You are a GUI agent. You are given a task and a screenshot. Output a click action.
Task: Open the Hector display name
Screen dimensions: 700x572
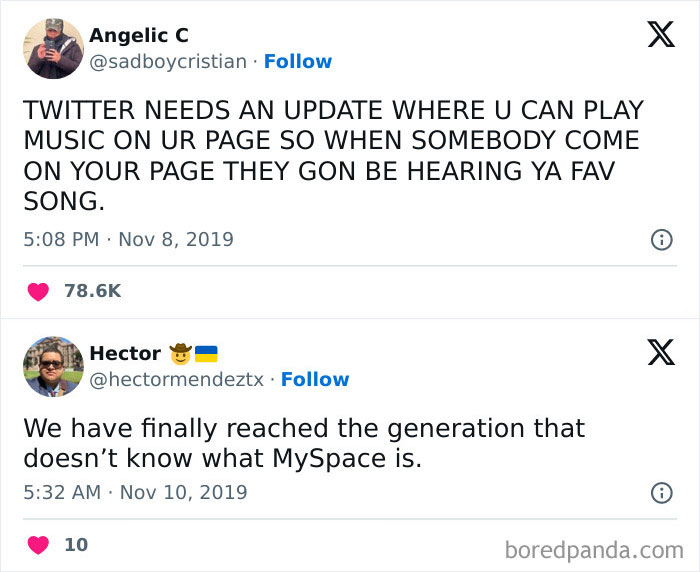(125, 353)
